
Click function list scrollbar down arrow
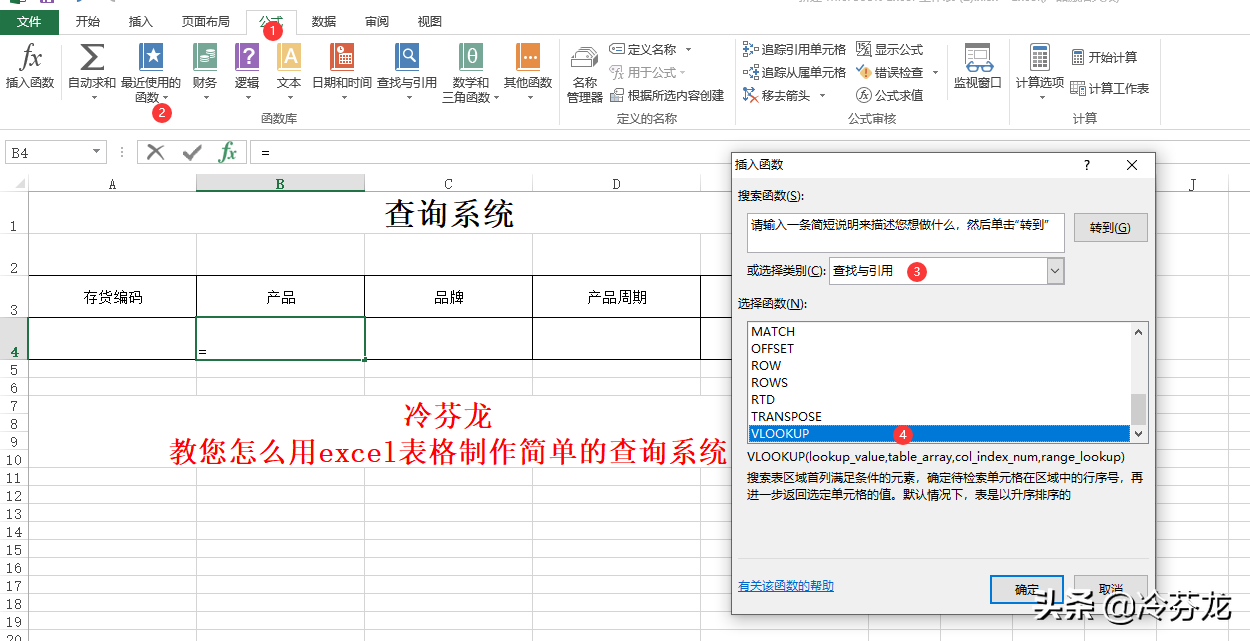pyautogui.click(x=1138, y=433)
